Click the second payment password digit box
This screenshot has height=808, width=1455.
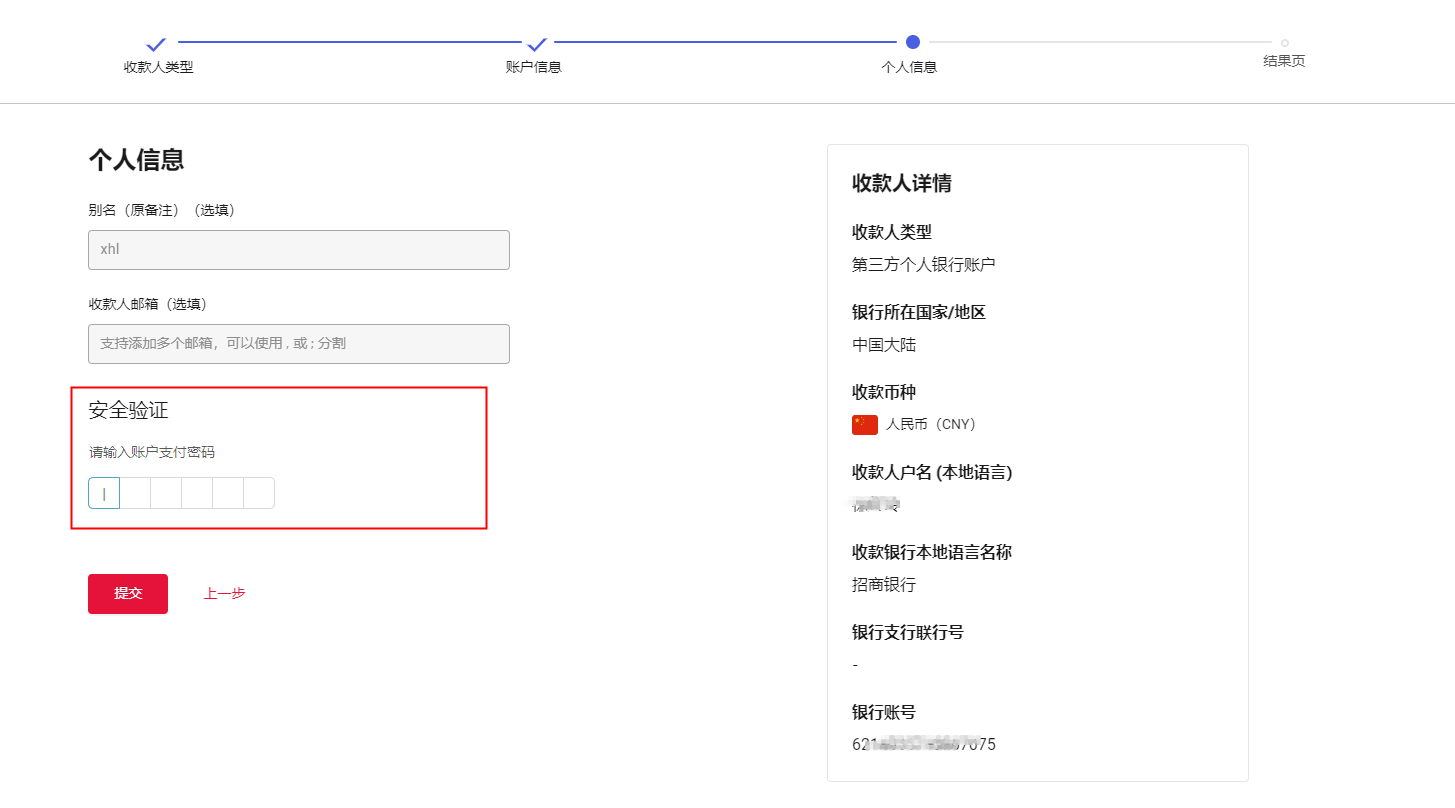[x=135, y=493]
